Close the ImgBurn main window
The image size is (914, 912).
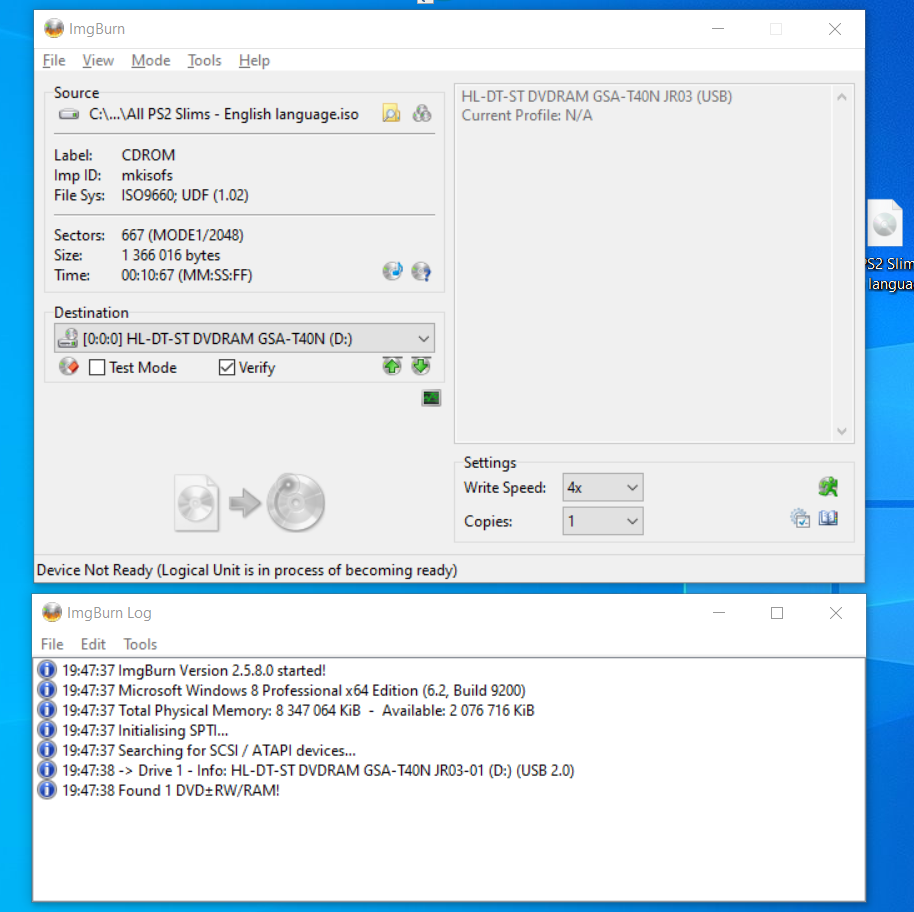coord(835,29)
